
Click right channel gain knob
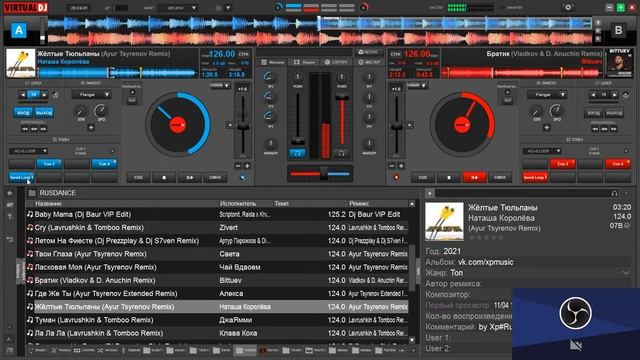[x=341, y=78]
